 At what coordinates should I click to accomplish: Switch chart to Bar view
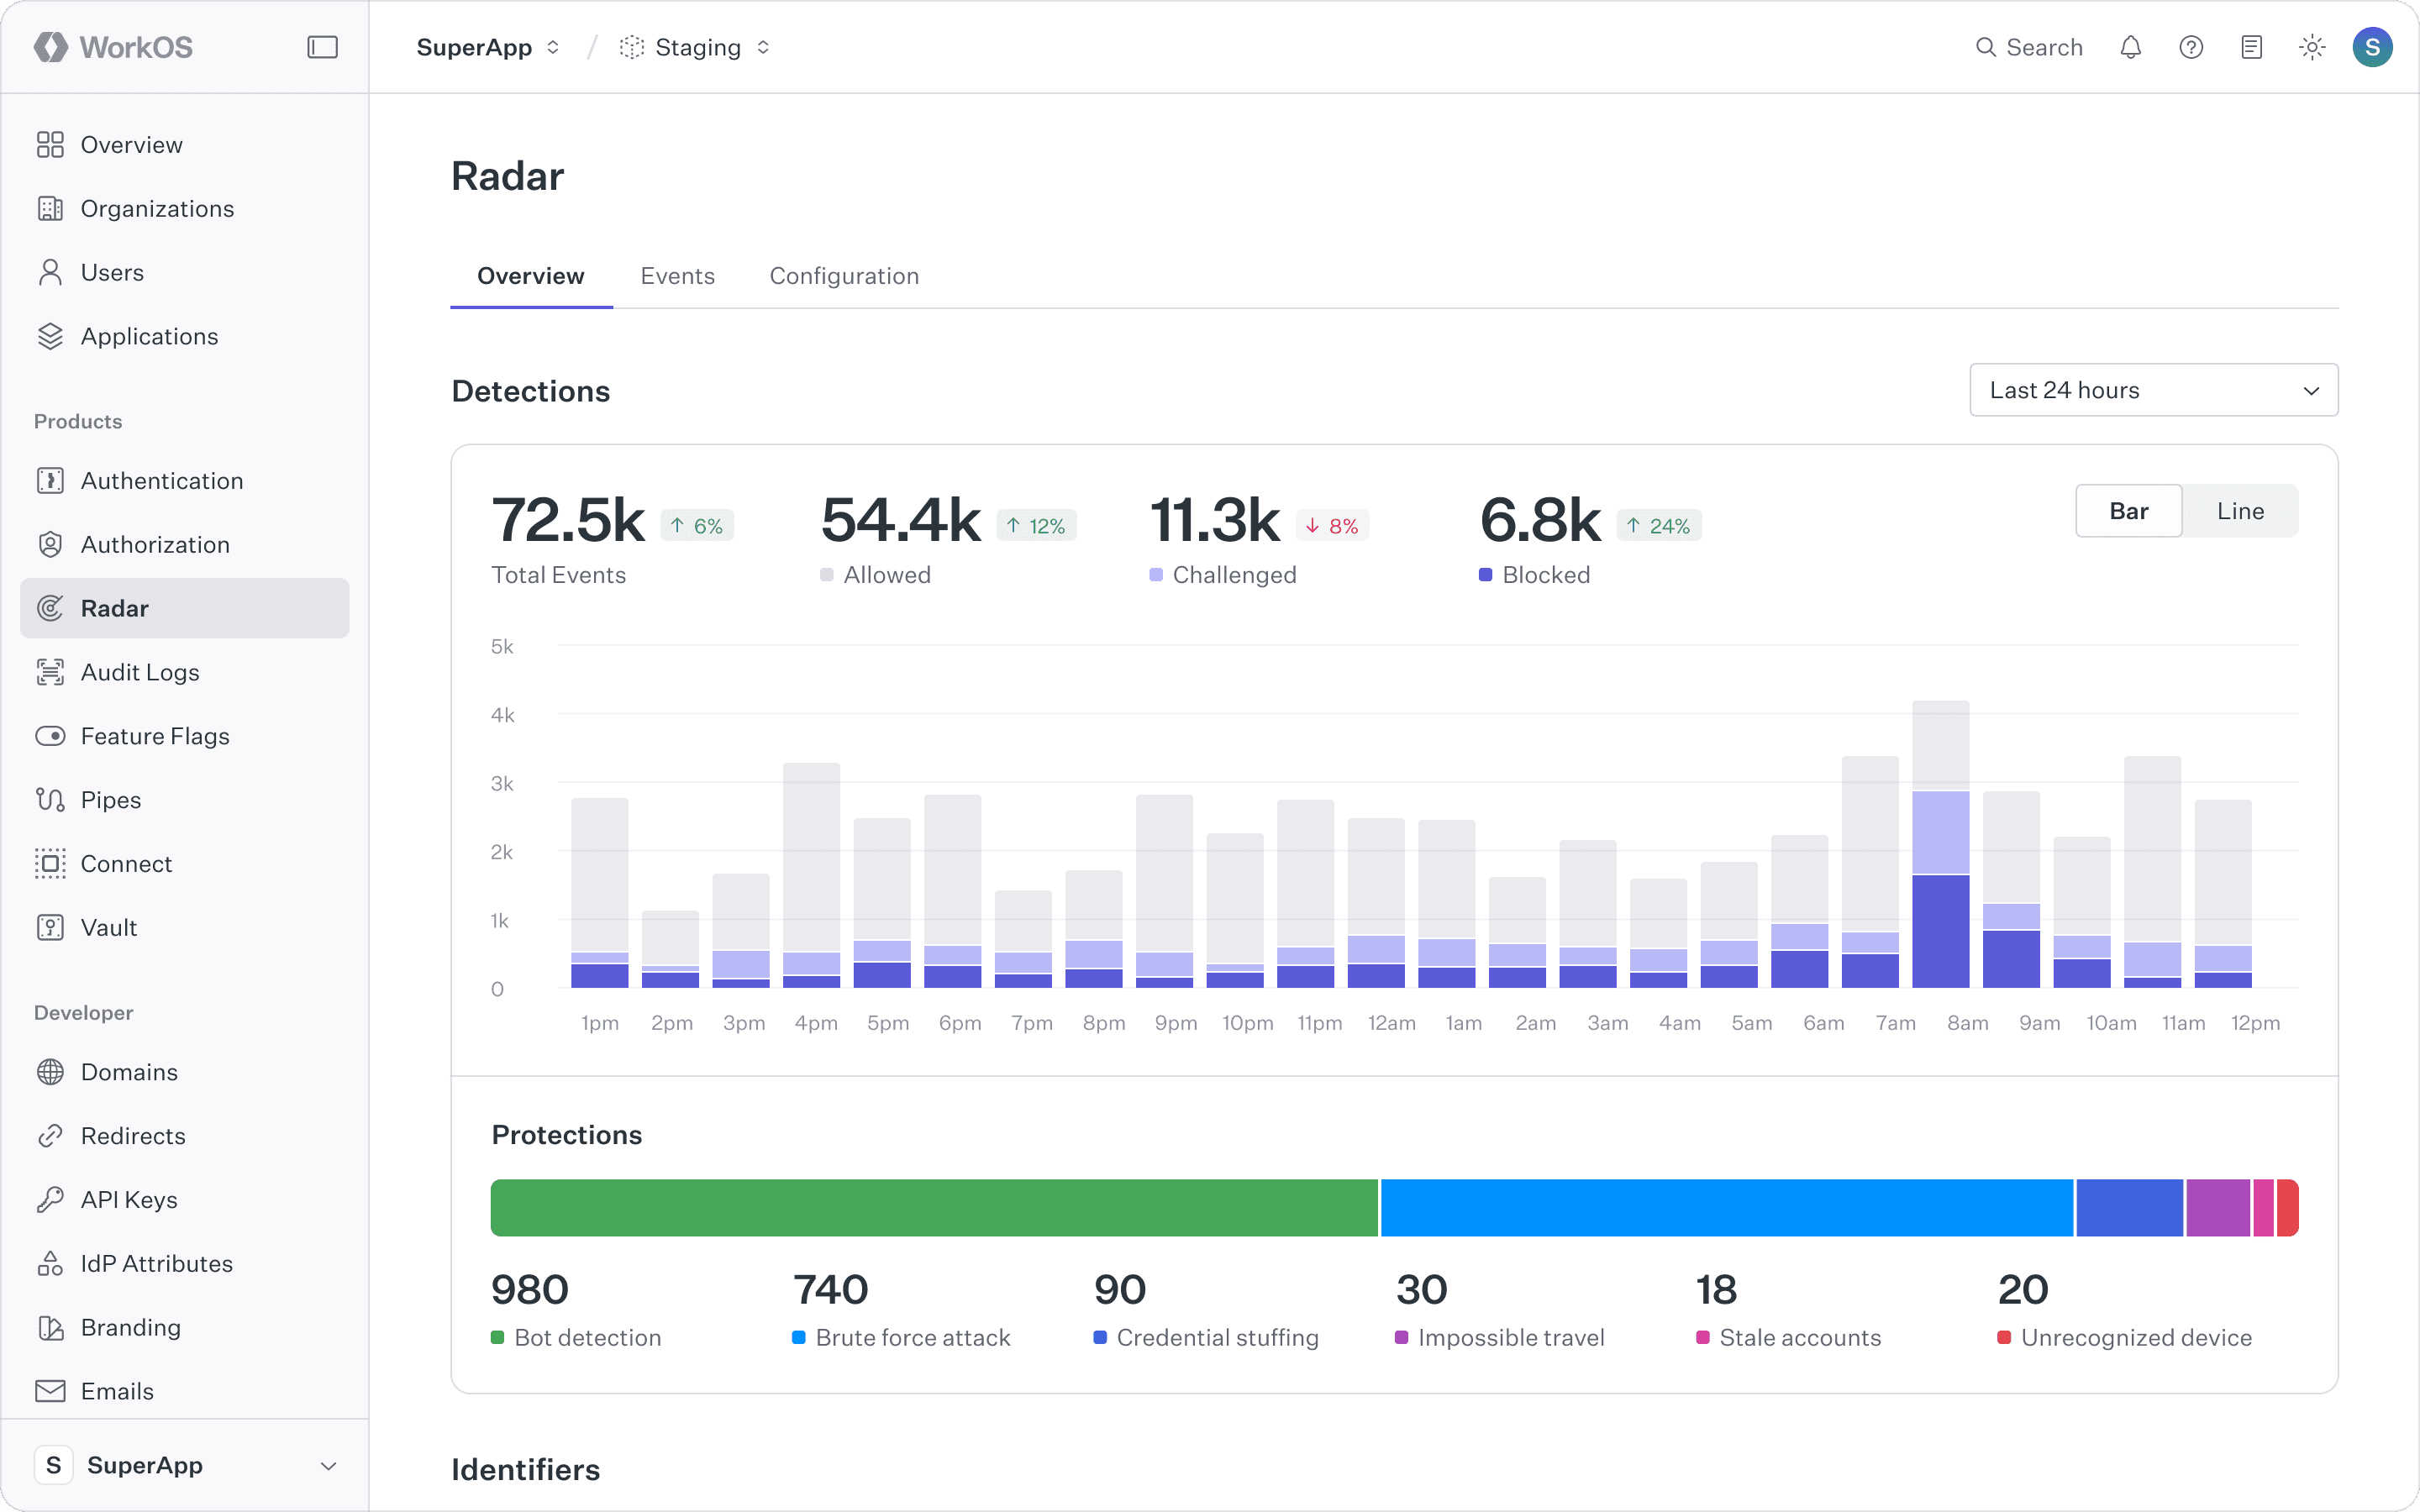[2129, 511]
